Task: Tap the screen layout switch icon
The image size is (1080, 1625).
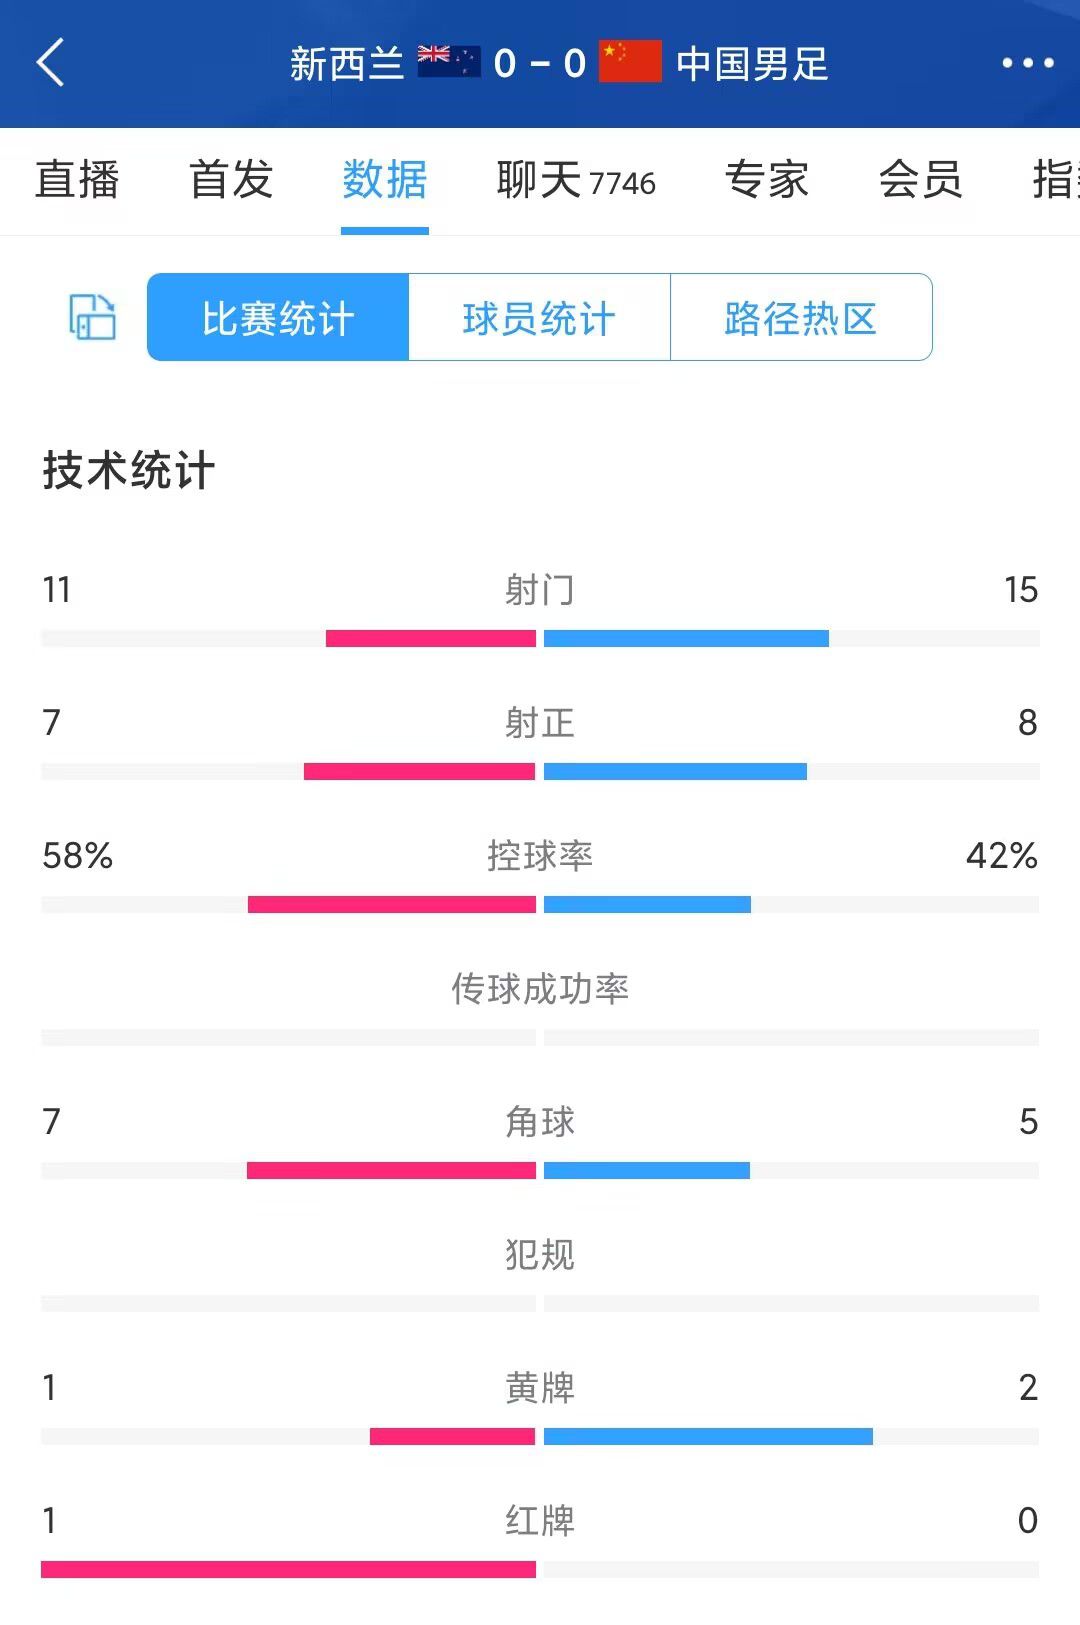Action: tap(92, 317)
